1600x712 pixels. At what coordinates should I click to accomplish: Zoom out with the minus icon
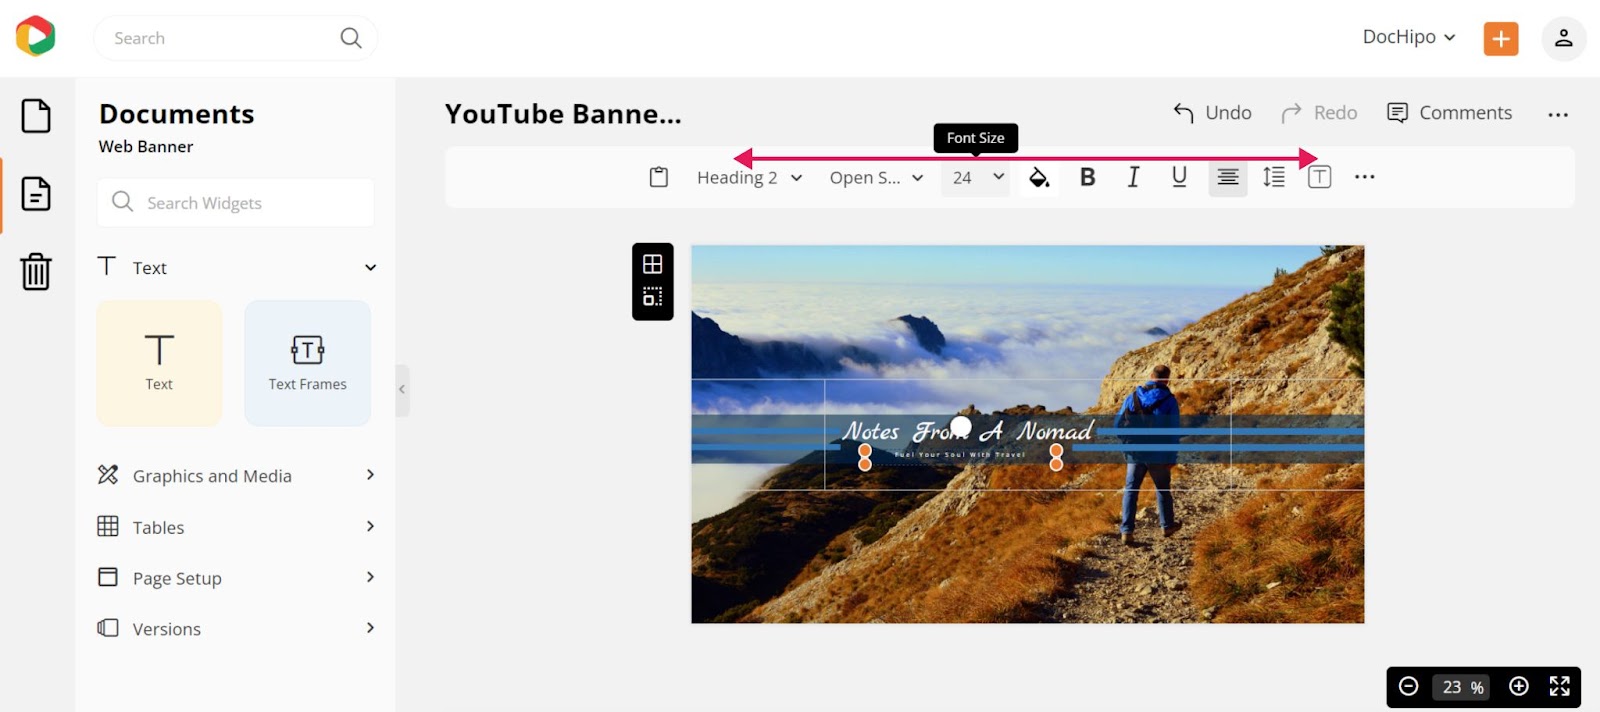1408,686
